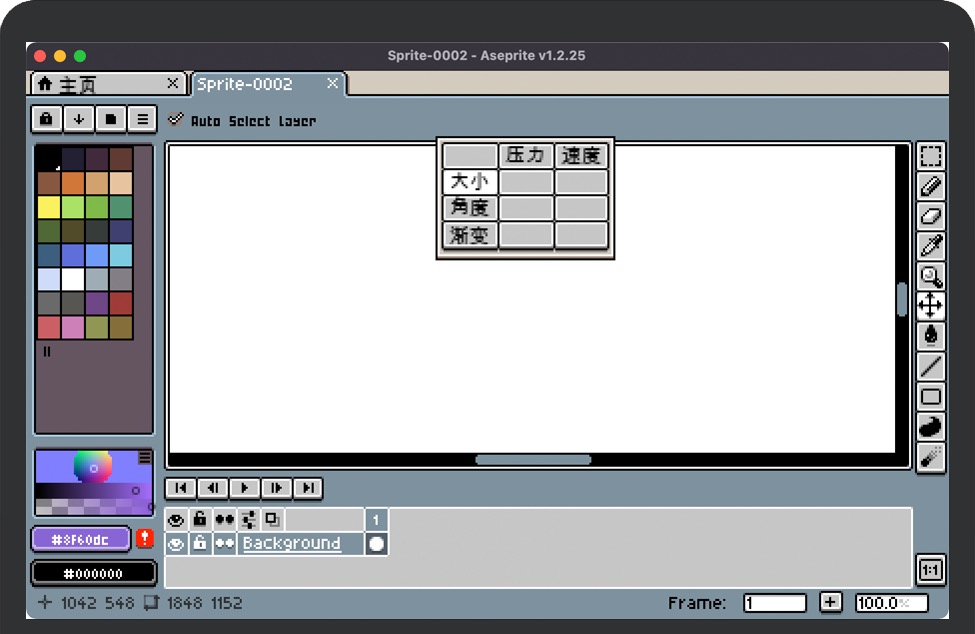
Task: Click the 渐变 row label
Action: pyautogui.click(x=470, y=235)
